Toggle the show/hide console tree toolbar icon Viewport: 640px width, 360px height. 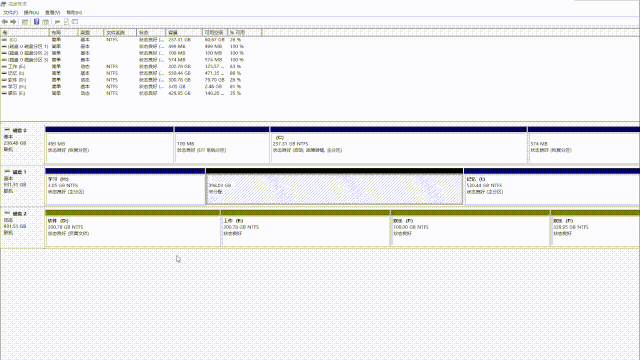click(x=25, y=22)
